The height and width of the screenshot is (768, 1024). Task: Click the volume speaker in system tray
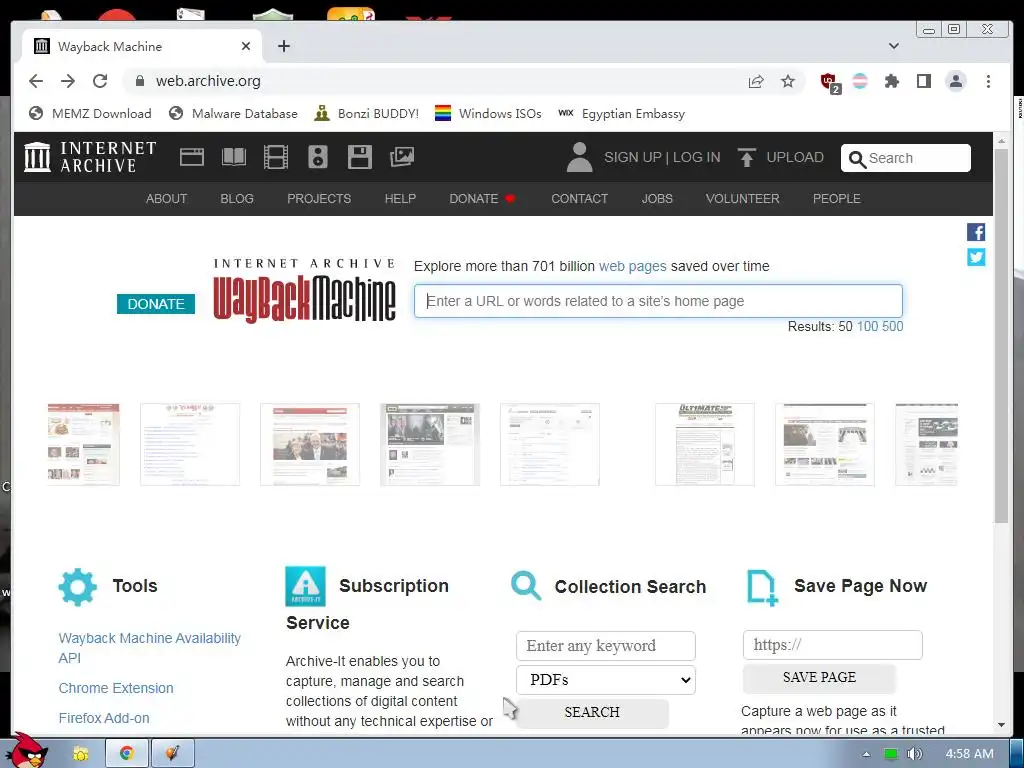pos(914,754)
